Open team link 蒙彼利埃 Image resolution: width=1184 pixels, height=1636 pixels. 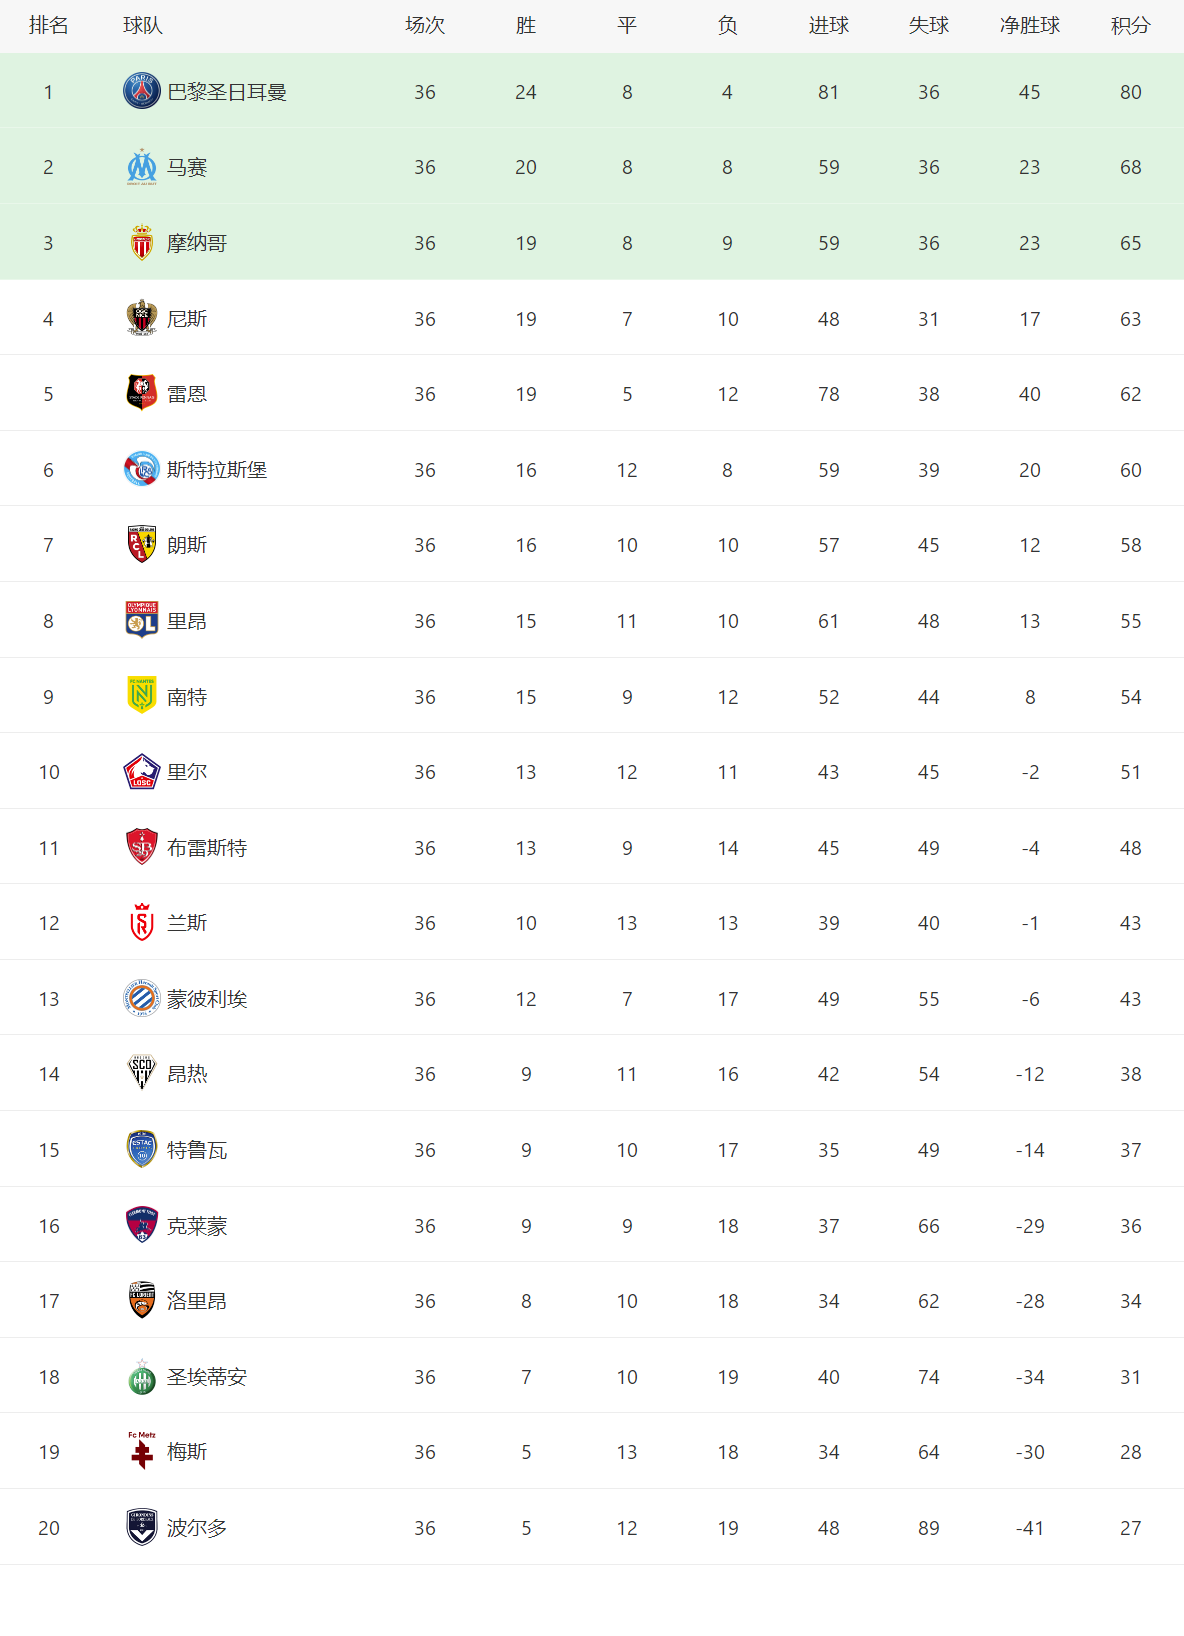pyautogui.click(x=207, y=999)
